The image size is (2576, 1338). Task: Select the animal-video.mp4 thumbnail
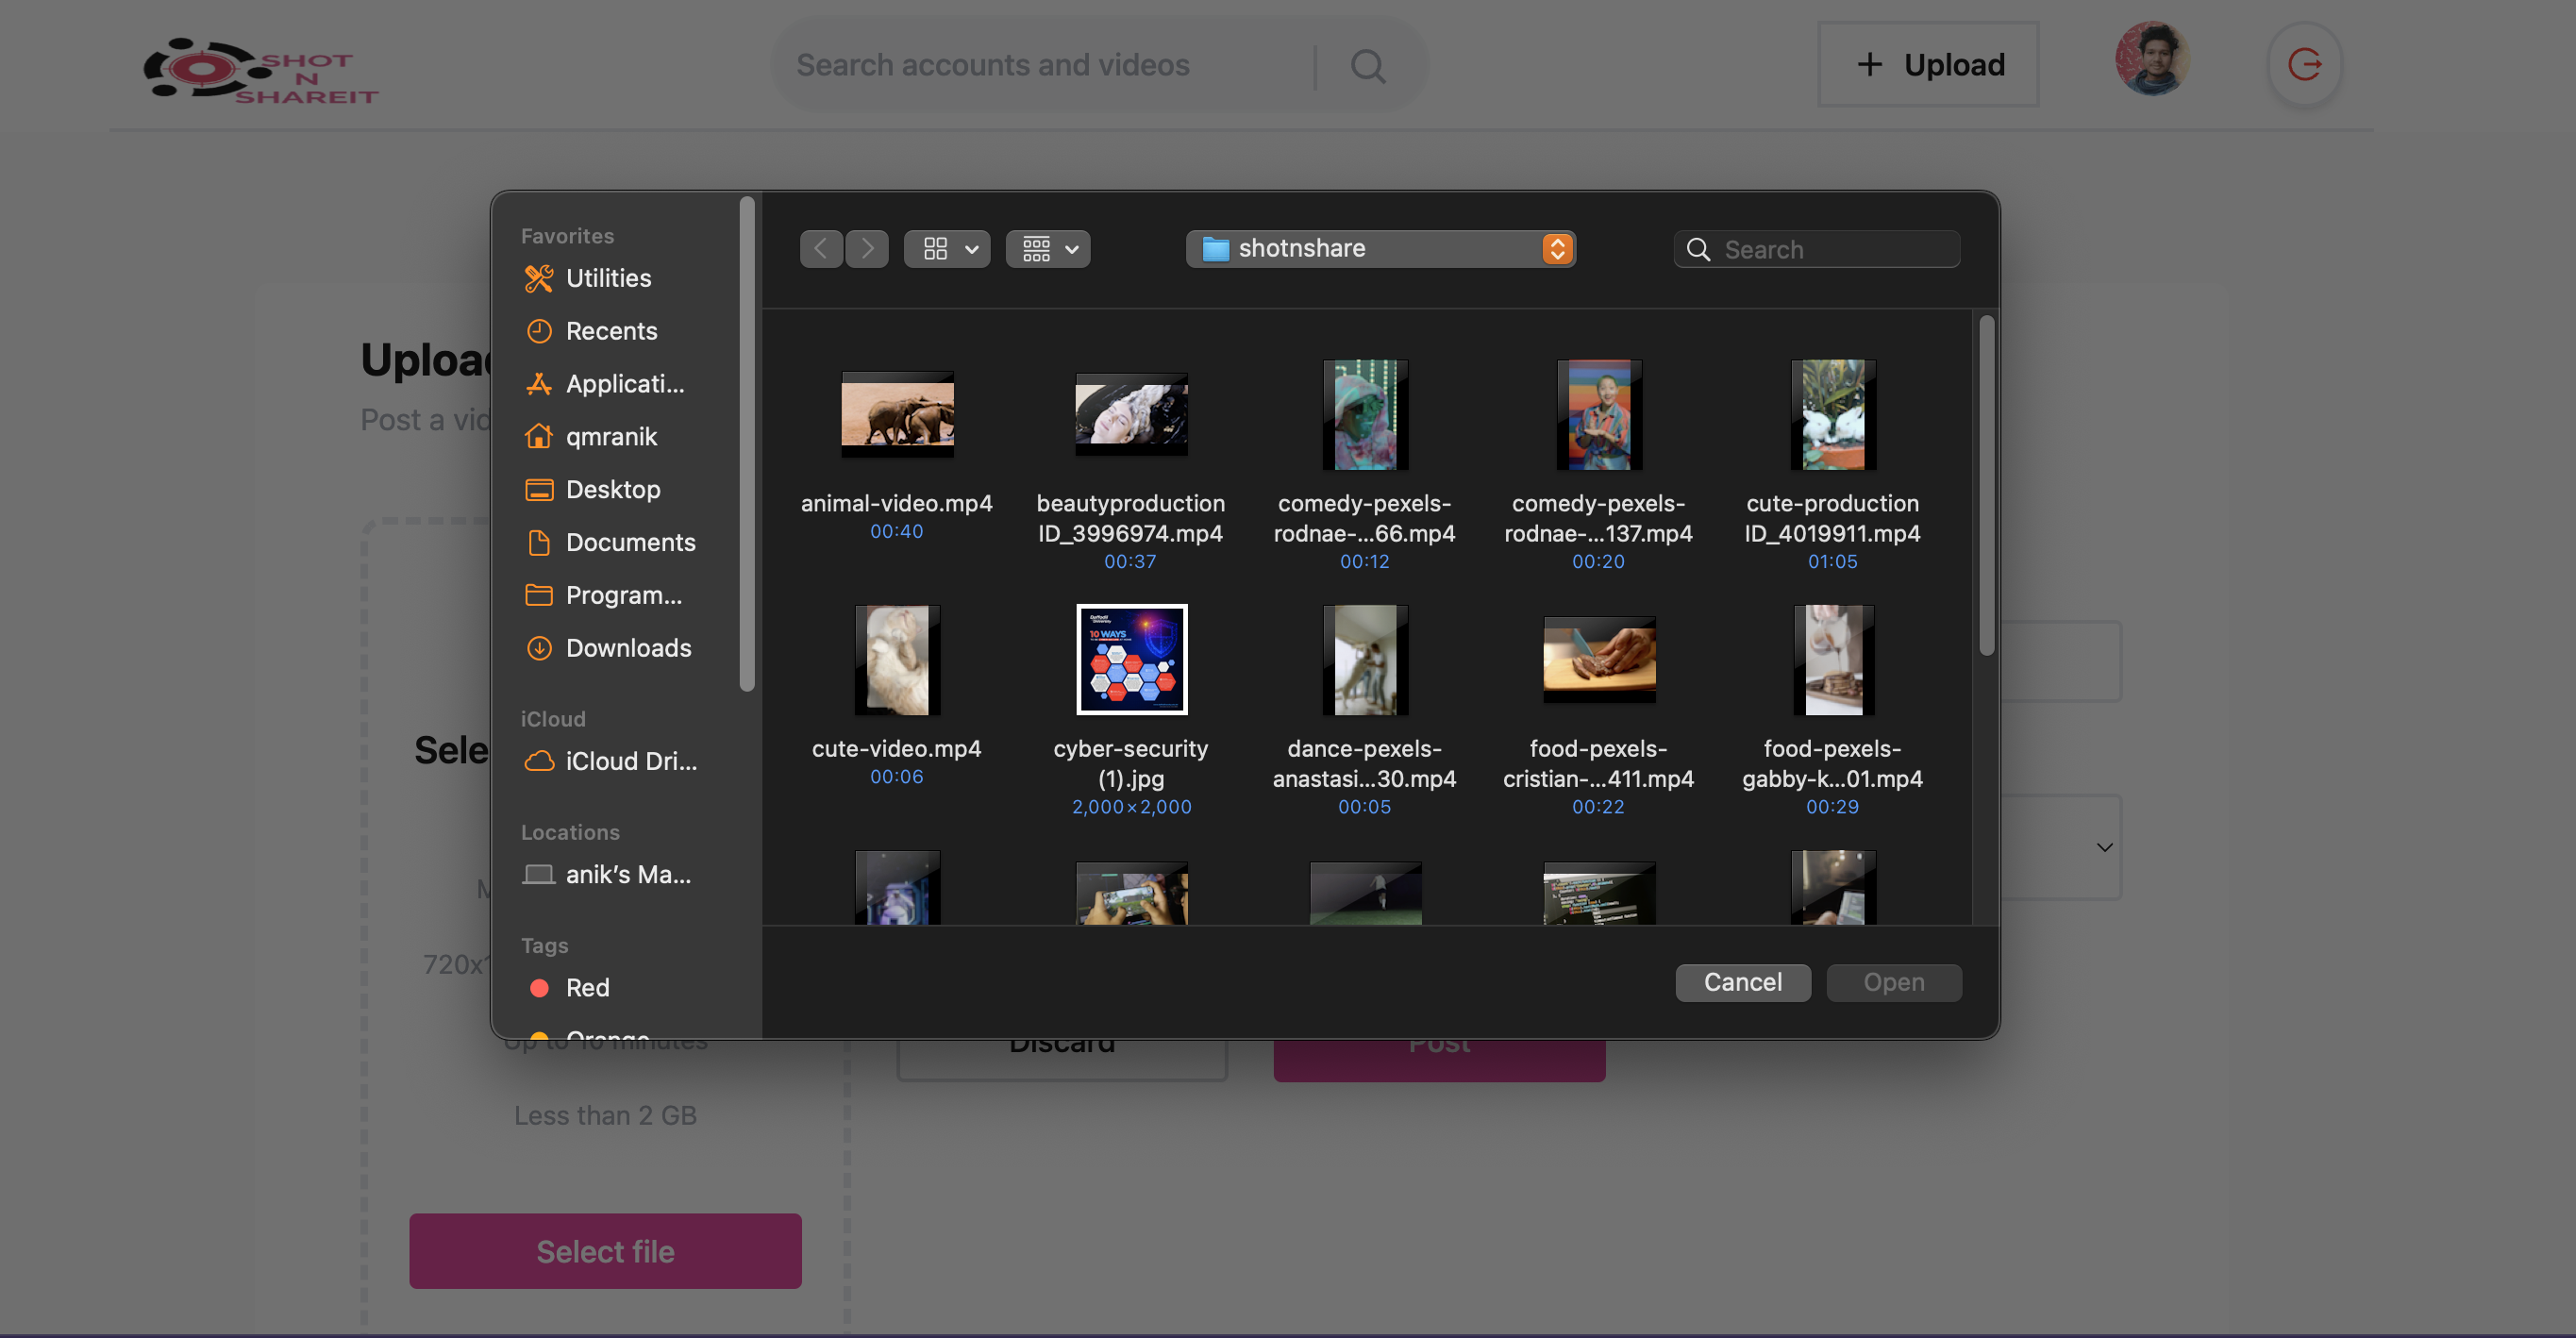[896, 414]
